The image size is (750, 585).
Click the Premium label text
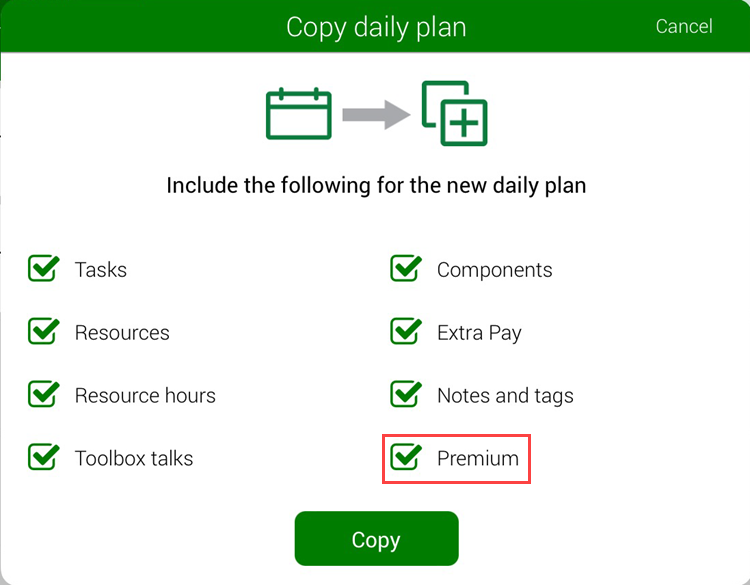pos(478,459)
